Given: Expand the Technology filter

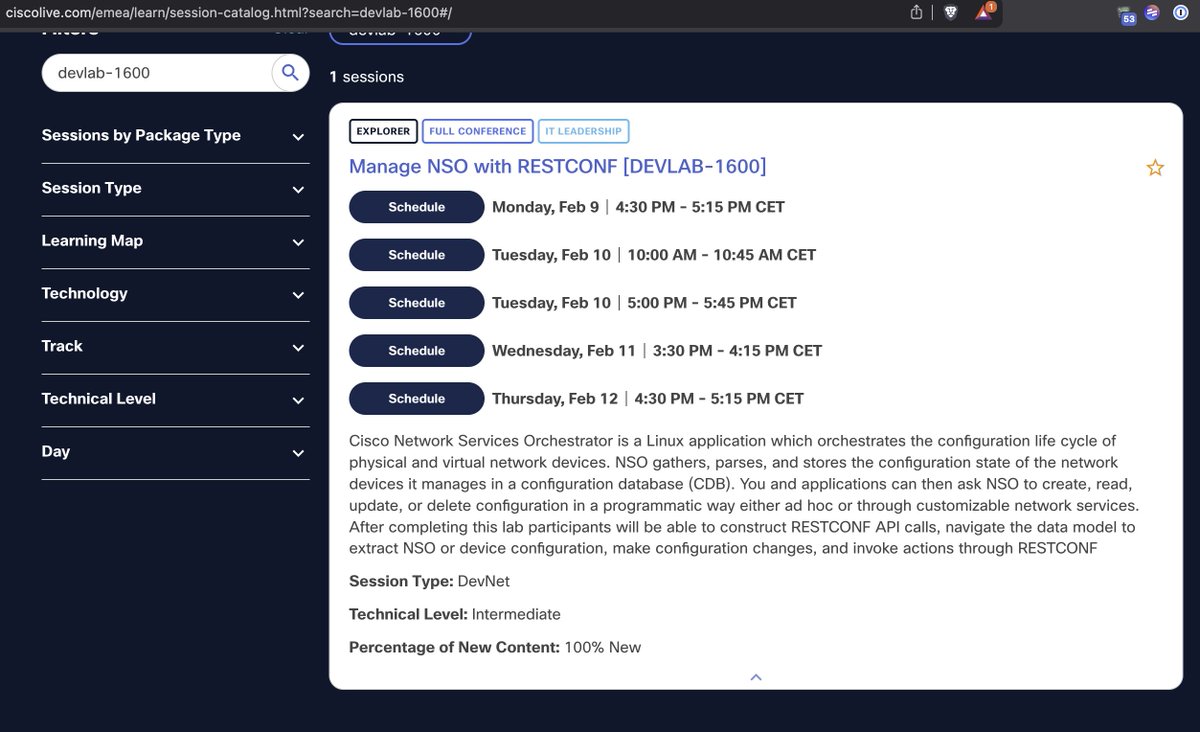Looking at the screenshot, I should click(175, 294).
